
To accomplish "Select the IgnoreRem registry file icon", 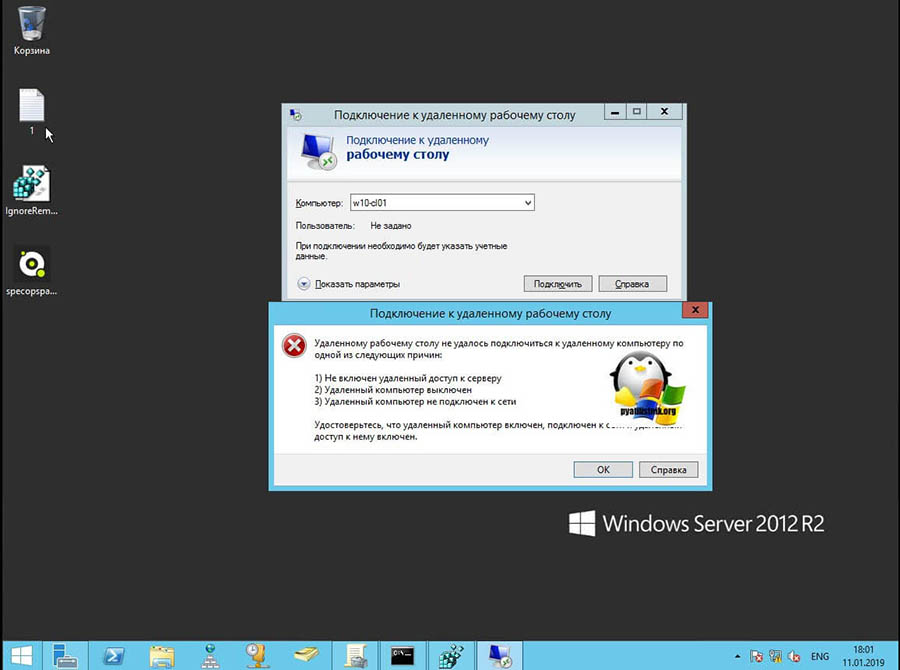I will coord(31,186).
